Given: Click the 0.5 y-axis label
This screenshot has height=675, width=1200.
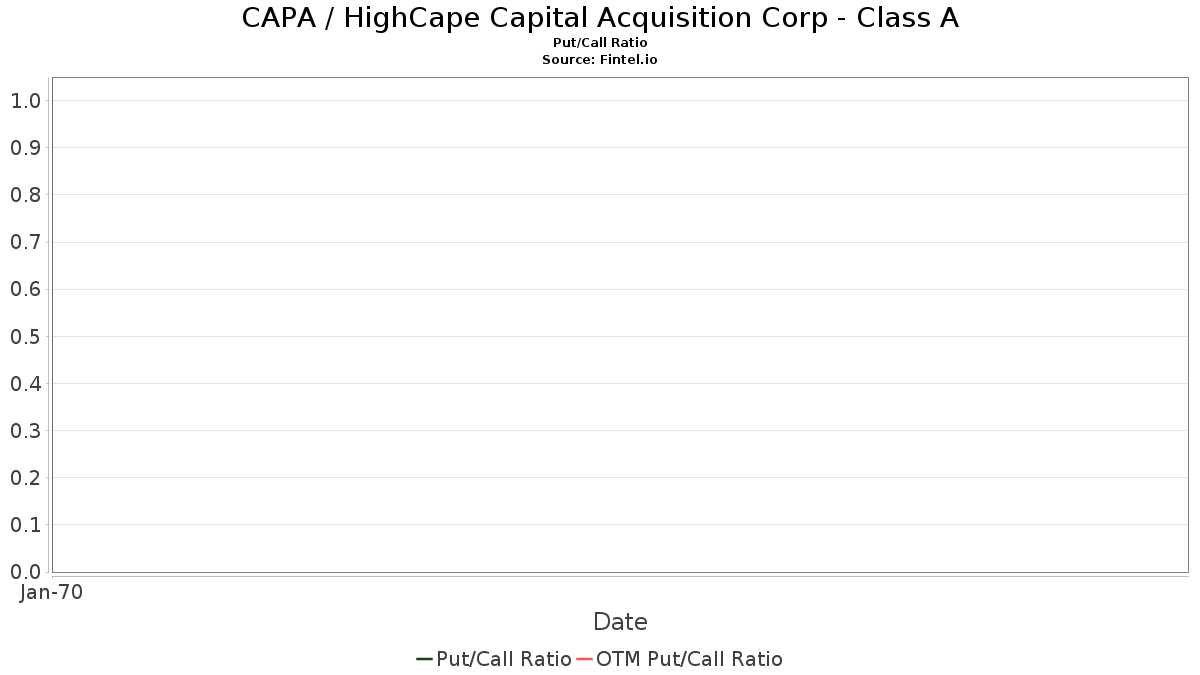Looking at the screenshot, I should pyautogui.click(x=25, y=337).
